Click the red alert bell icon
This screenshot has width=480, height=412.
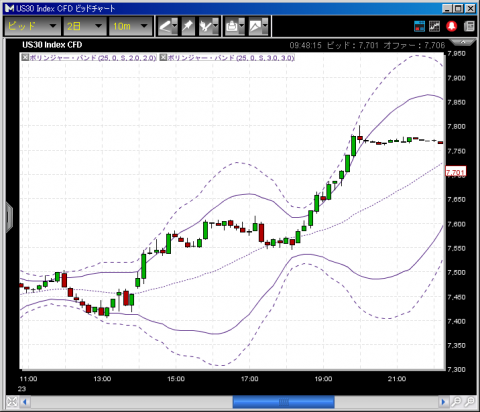pyautogui.click(x=452, y=26)
